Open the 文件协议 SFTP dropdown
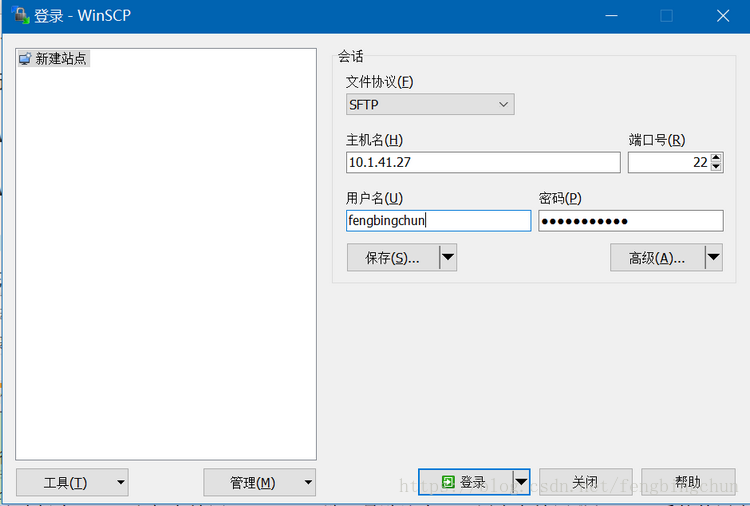This screenshot has height=506, width=750. [x=430, y=104]
